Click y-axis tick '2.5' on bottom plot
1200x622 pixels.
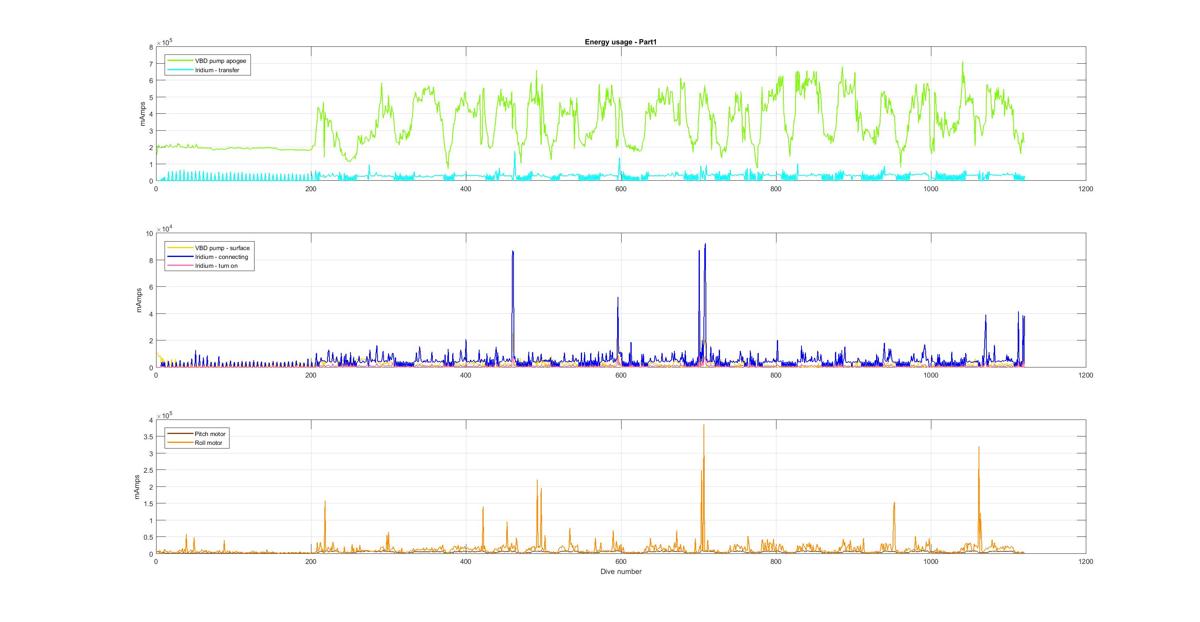[x=148, y=470]
